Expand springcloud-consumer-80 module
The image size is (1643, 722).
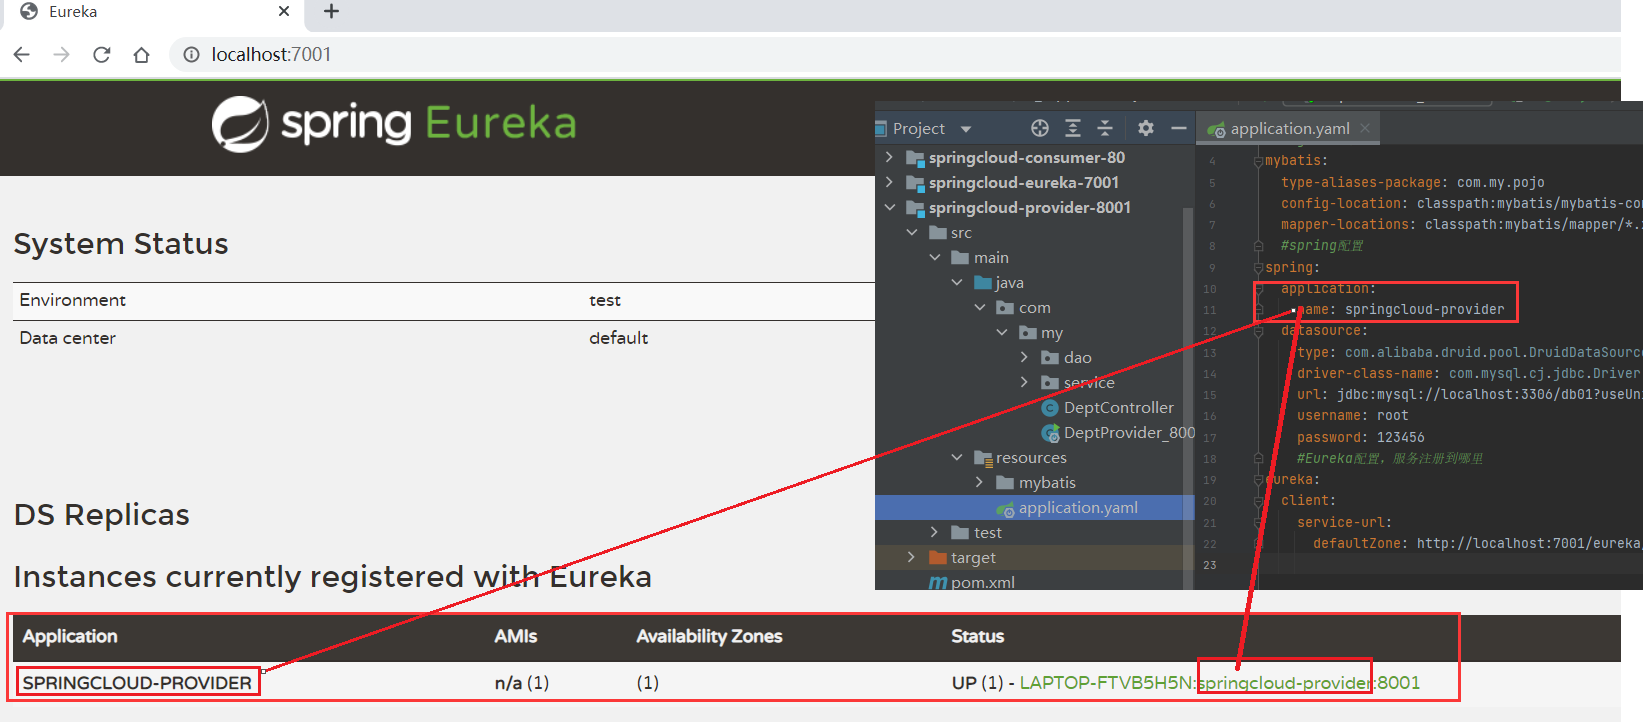(x=889, y=157)
